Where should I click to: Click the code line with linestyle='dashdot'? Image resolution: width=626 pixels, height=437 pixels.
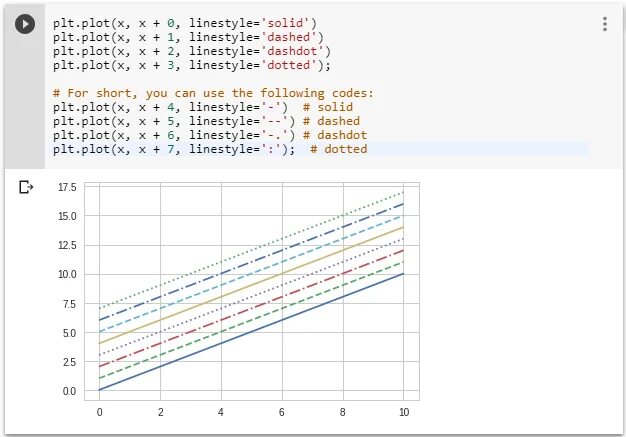pos(192,51)
